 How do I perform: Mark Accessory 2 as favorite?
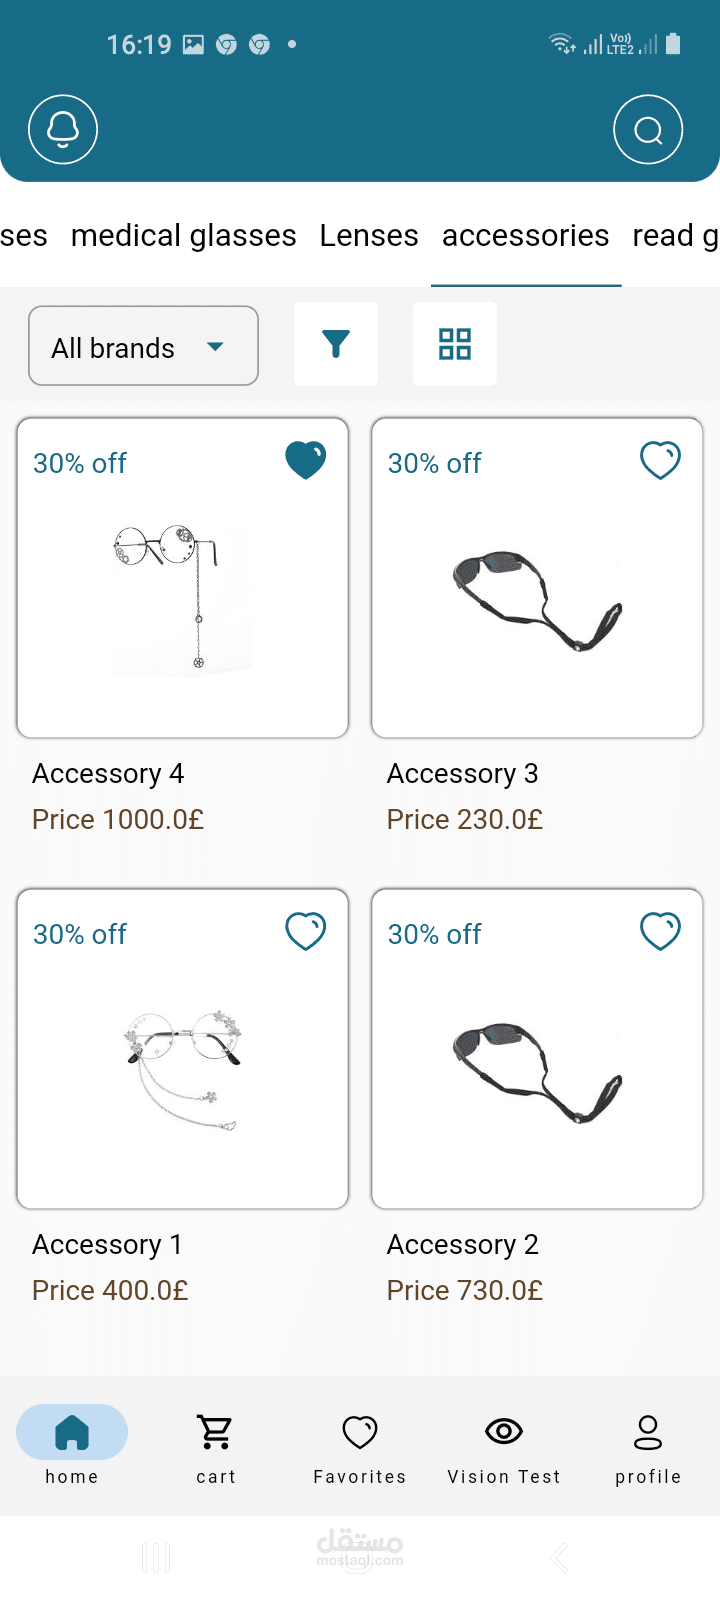click(x=660, y=932)
